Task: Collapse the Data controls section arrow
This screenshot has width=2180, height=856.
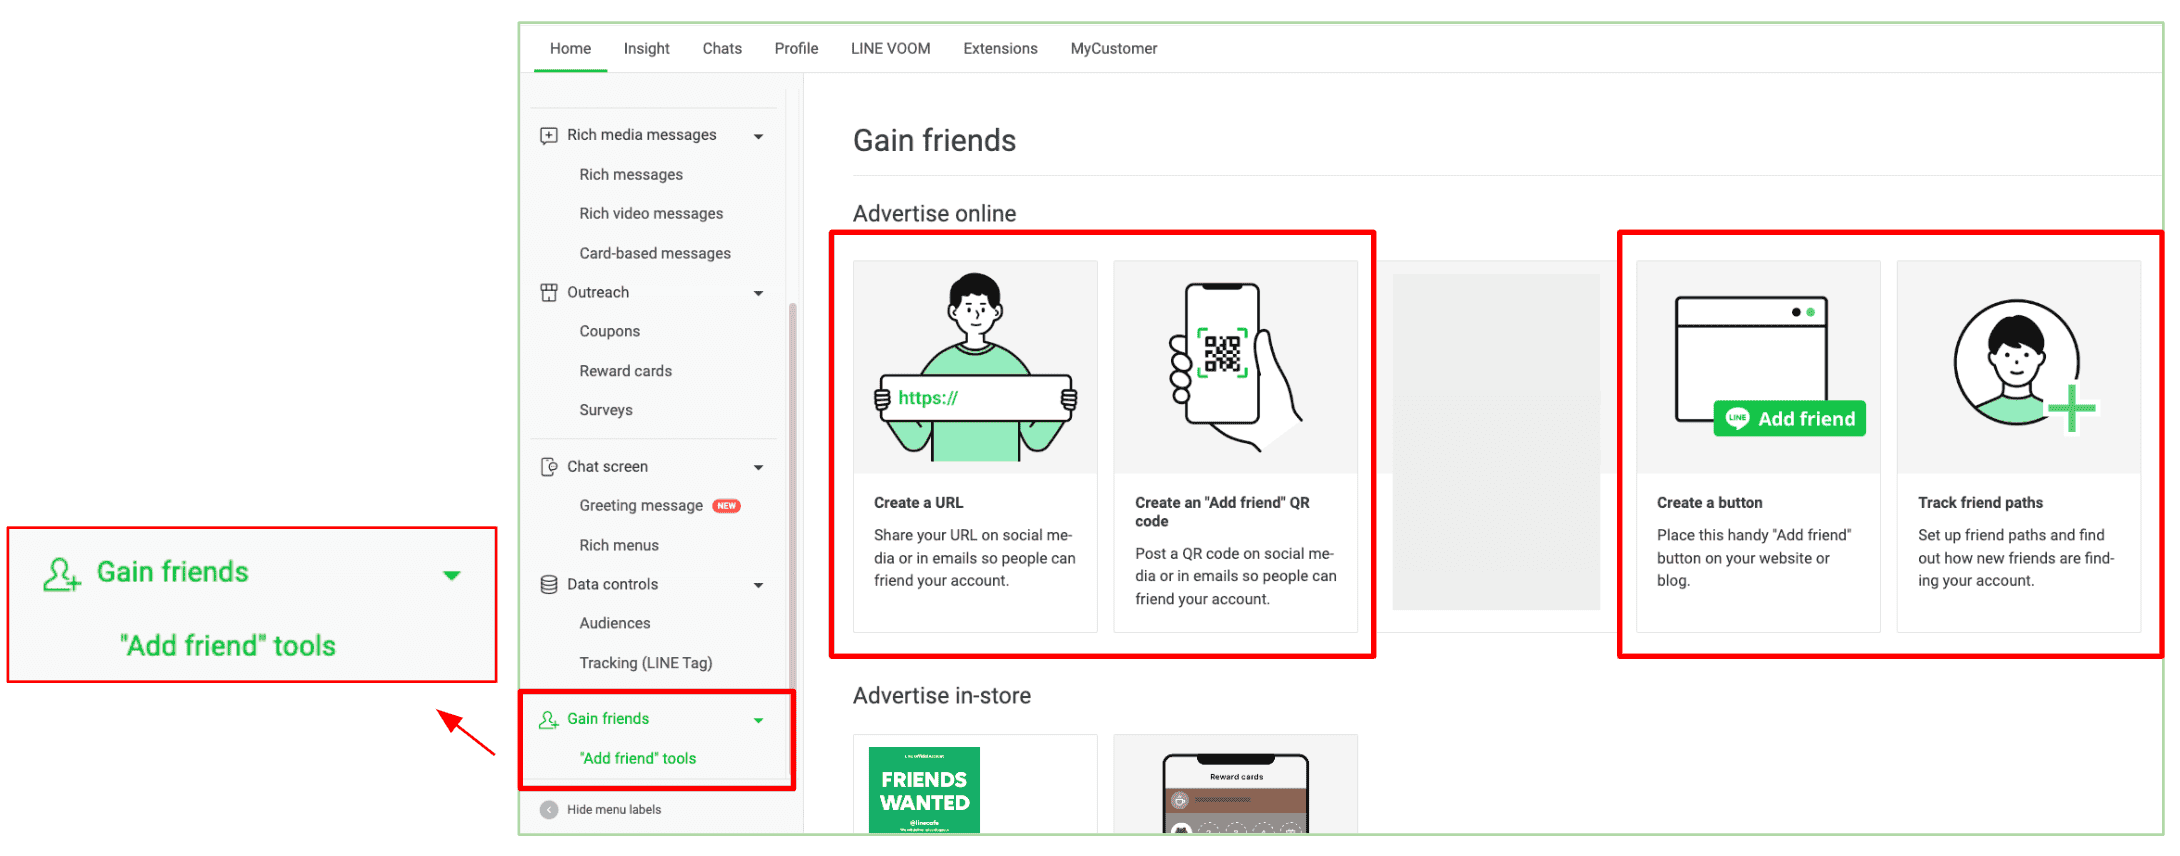Action: click(x=758, y=585)
